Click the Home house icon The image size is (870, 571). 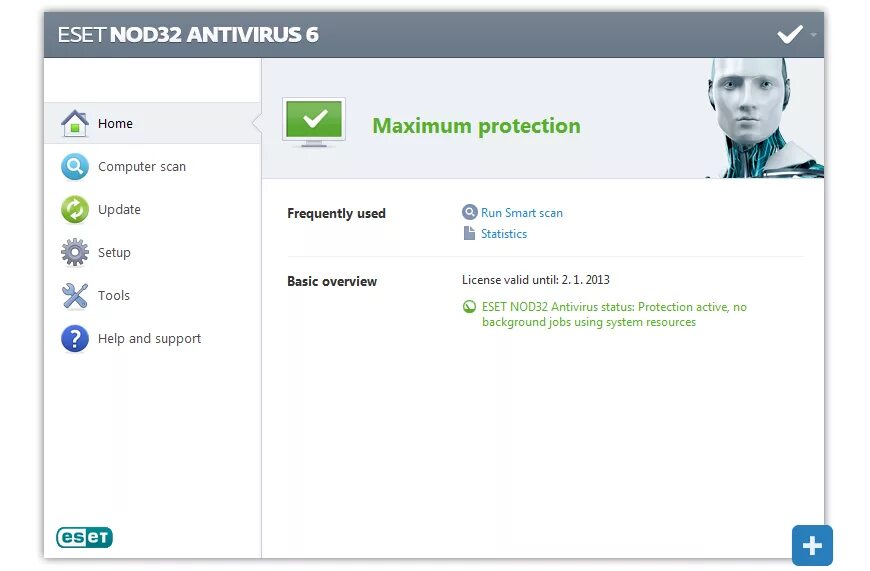point(75,123)
